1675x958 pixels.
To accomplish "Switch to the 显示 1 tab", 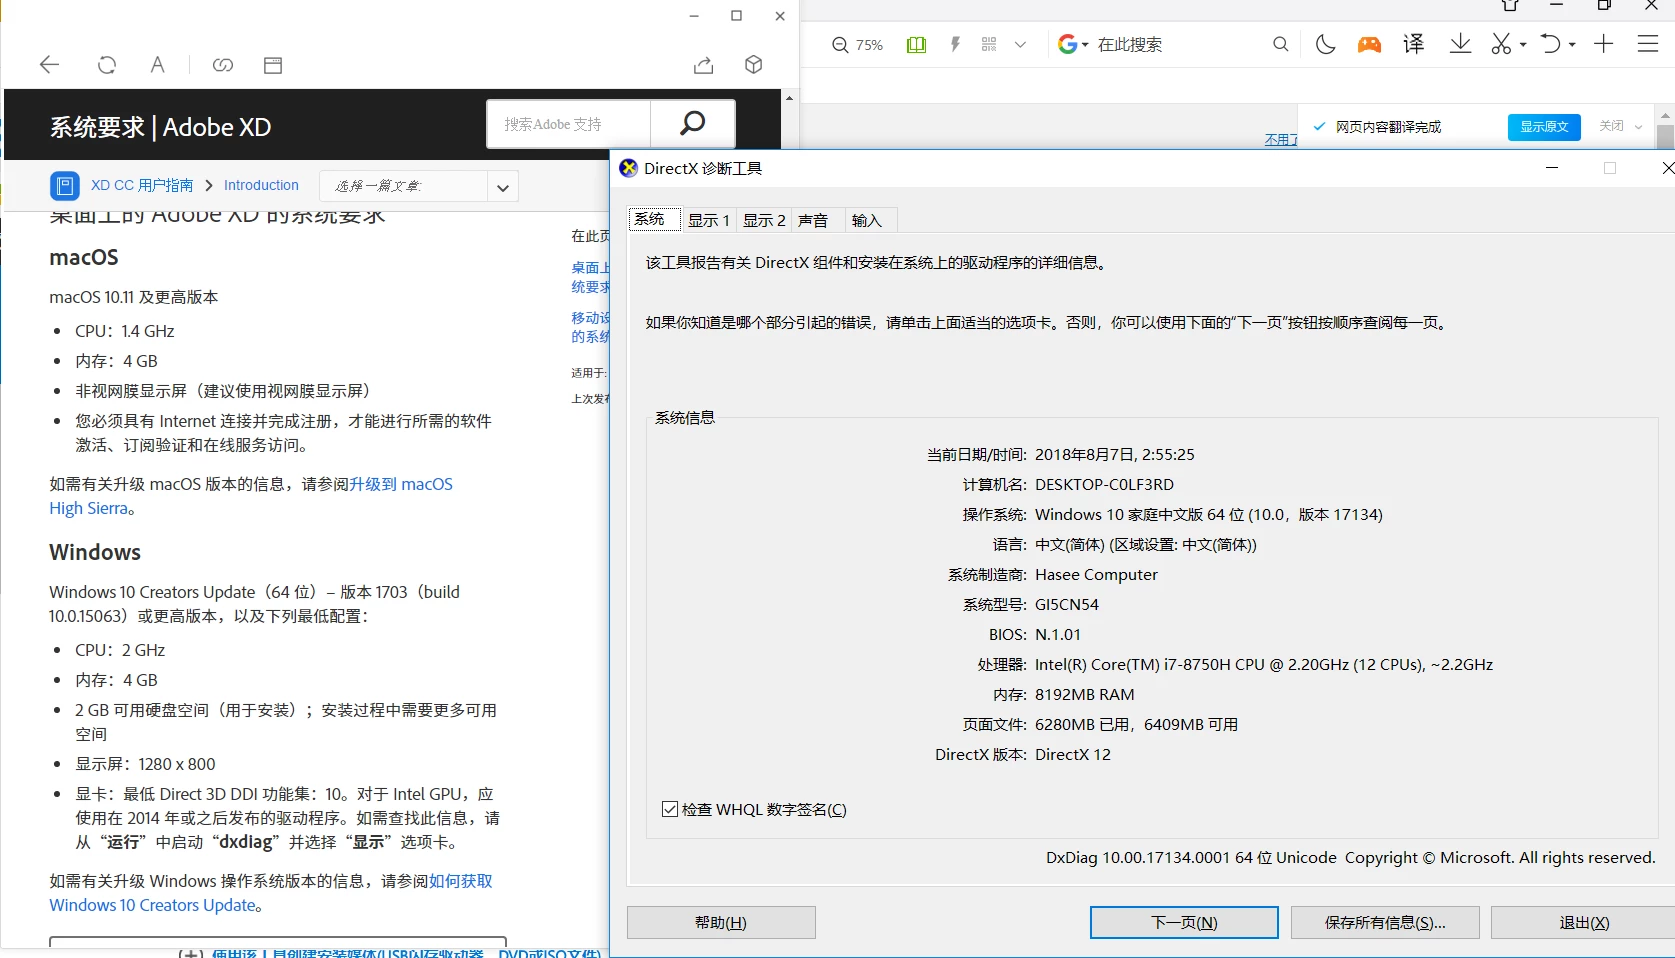I will [708, 220].
